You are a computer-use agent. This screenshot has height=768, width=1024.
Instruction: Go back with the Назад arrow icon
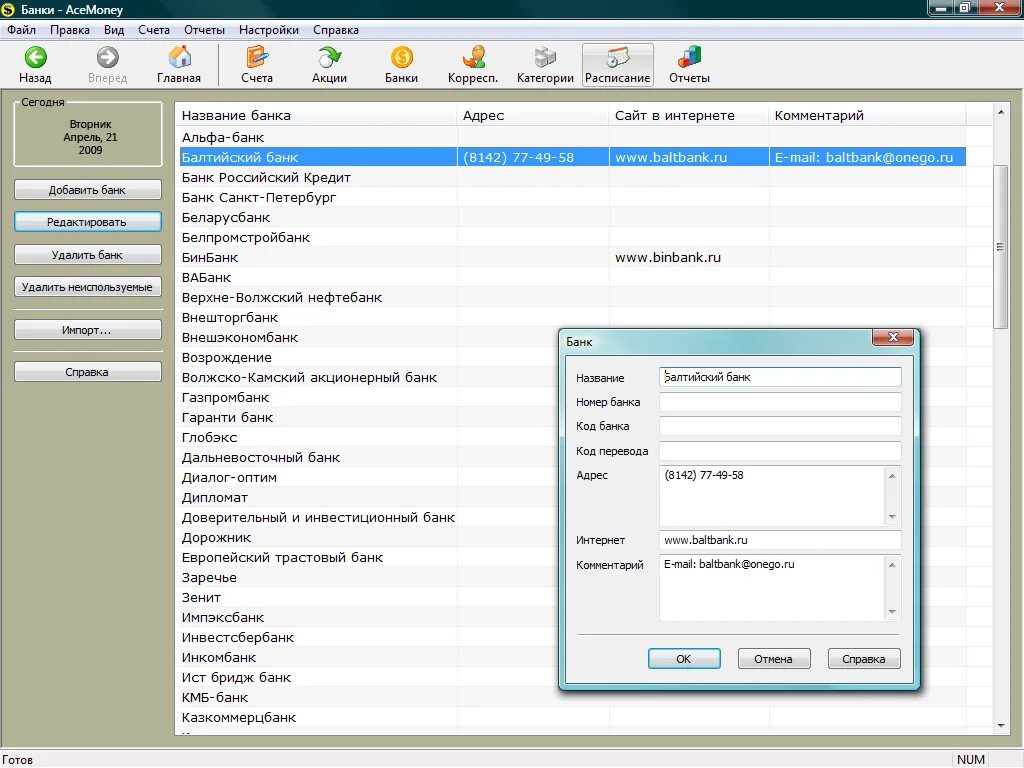click(x=35, y=57)
